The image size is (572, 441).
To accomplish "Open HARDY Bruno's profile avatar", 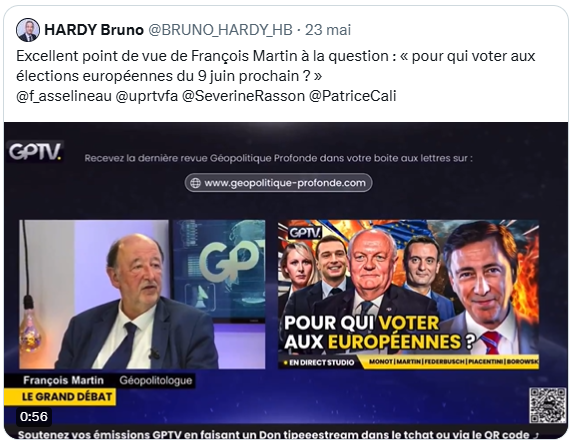I will (28, 30).
